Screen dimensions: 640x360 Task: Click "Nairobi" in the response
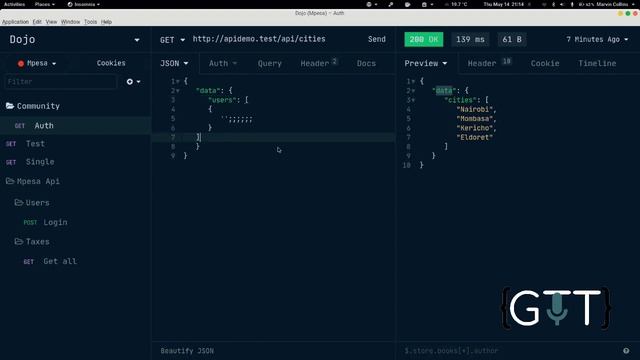click(475, 109)
